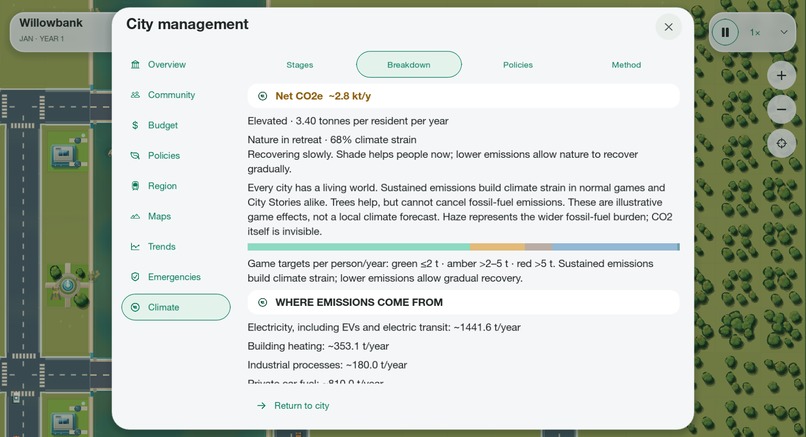Screen dimensions: 806x437
Task: Click the fountain plaza on the map
Action: tap(68, 284)
